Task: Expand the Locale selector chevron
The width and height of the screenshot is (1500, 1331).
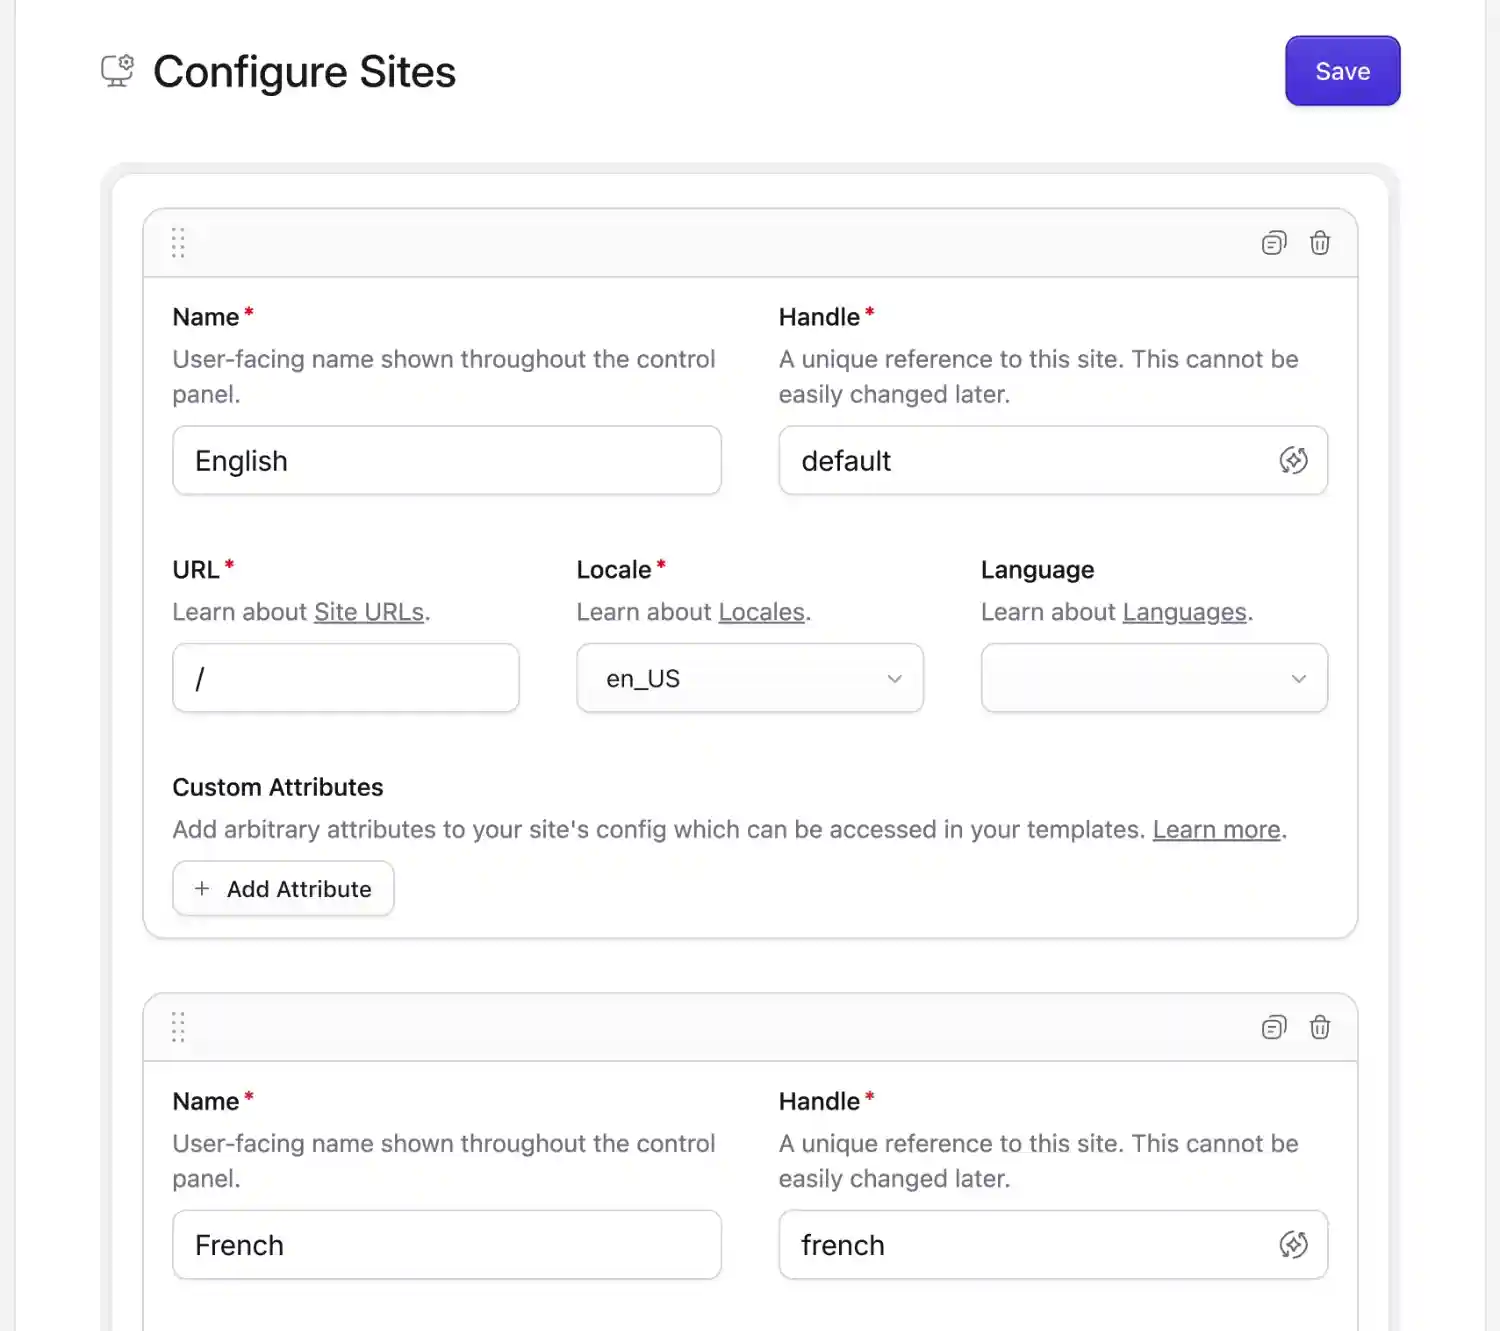Action: click(x=893, y=678)
